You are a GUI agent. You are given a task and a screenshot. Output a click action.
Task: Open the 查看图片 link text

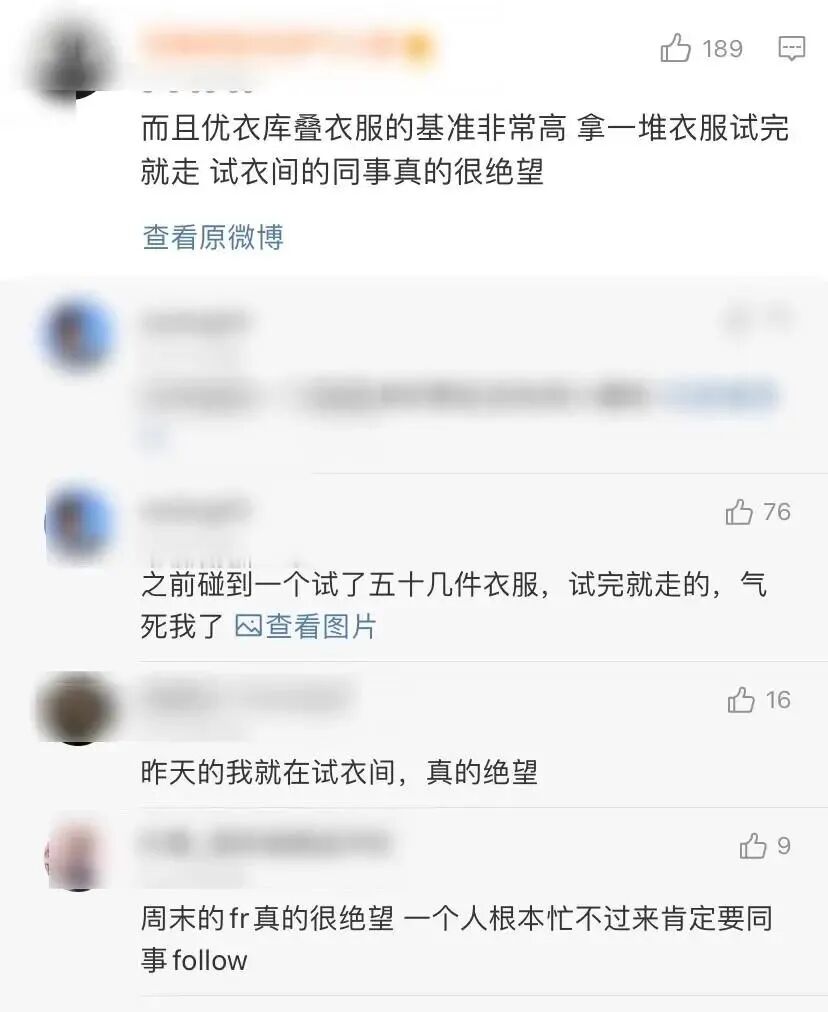click(x=321, y=626)
